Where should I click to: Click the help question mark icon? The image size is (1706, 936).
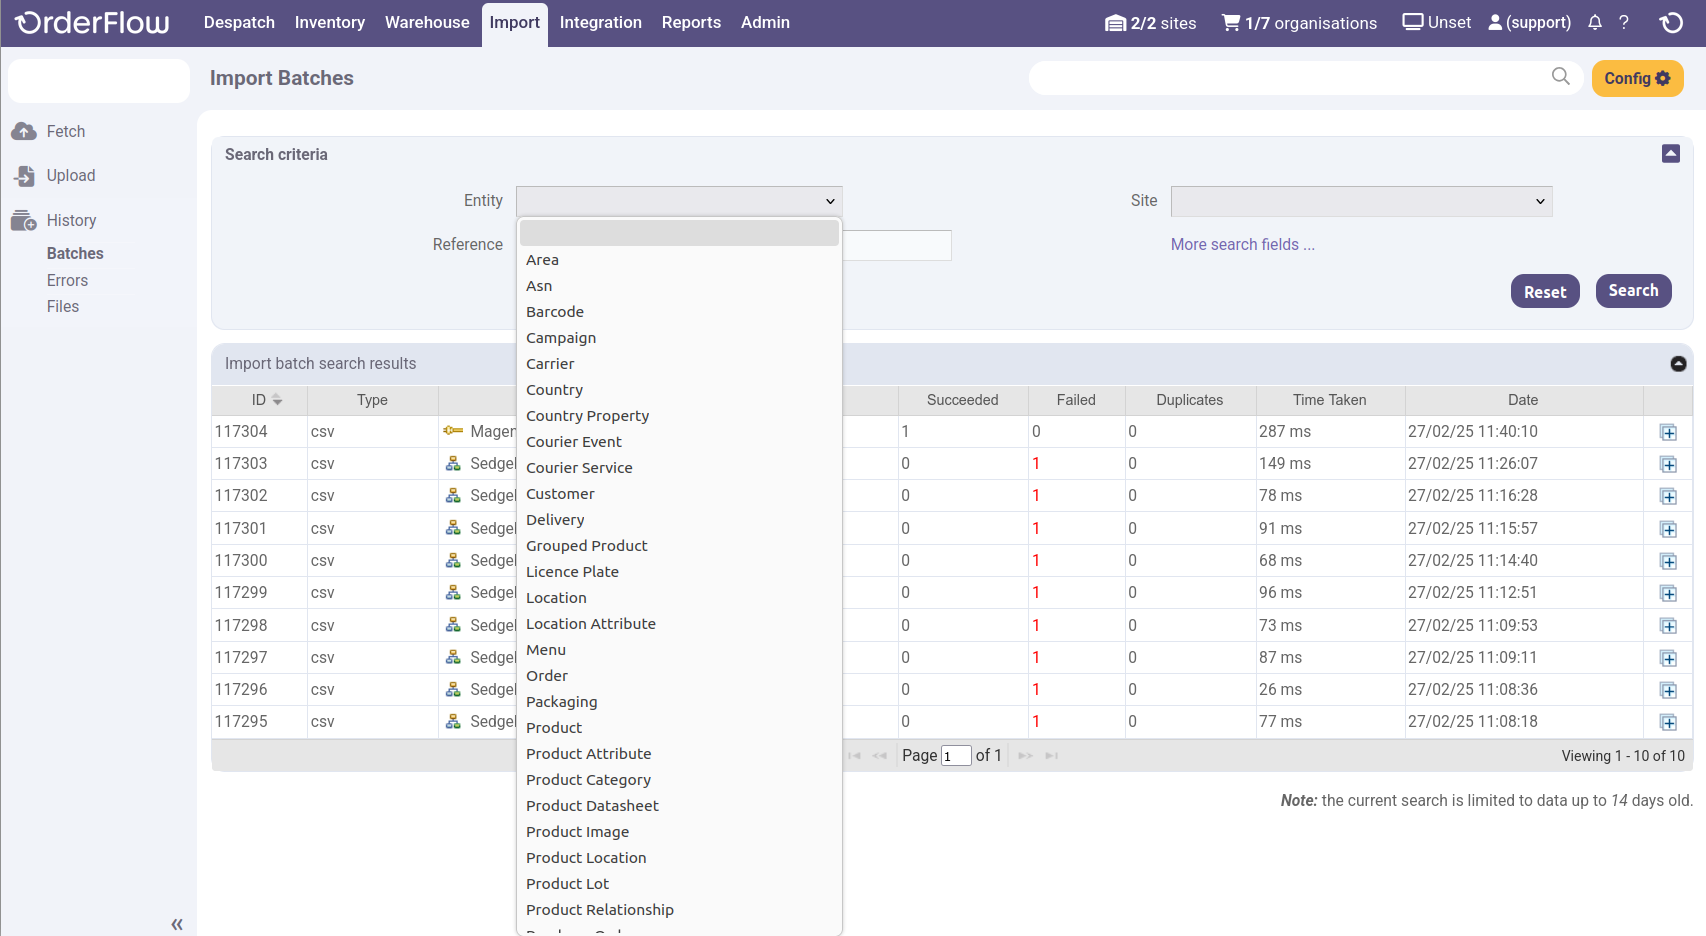coord(1624,22)
